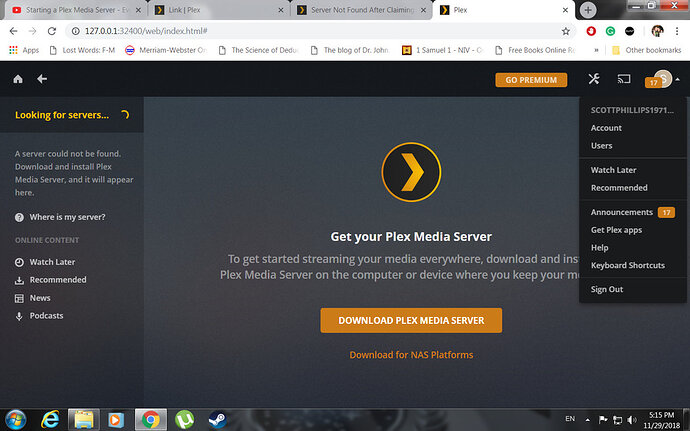The image size is (690, 431).
Task: Choose Account in user menu
Action: [606, 128]
